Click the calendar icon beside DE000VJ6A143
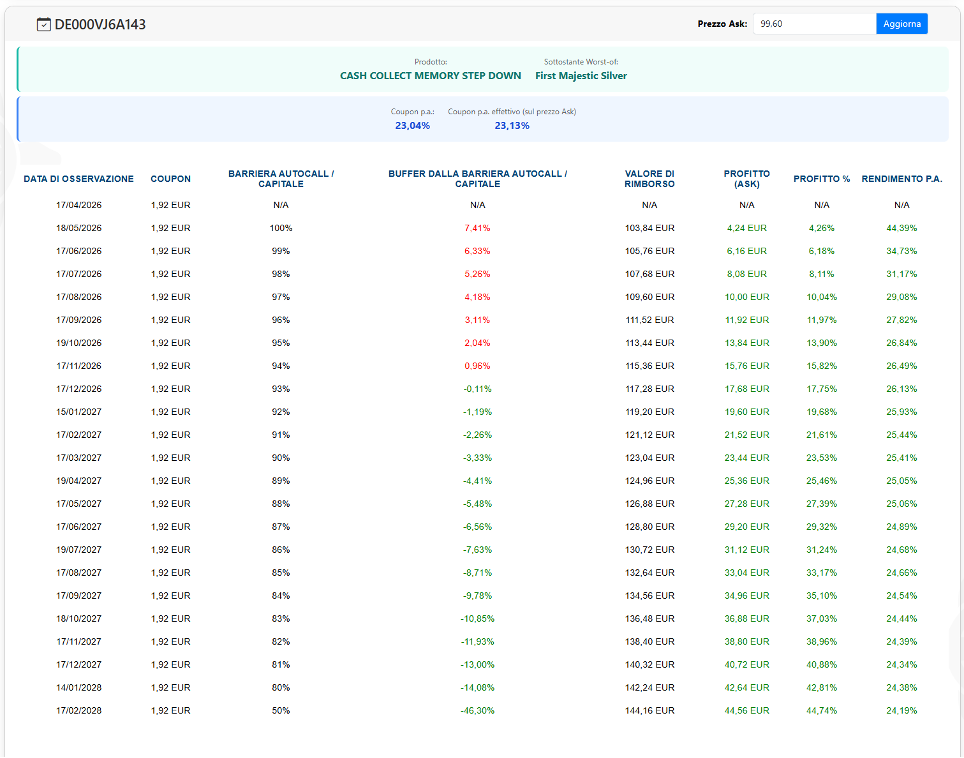The image size is (964, 758). click(x=43, y=24)
